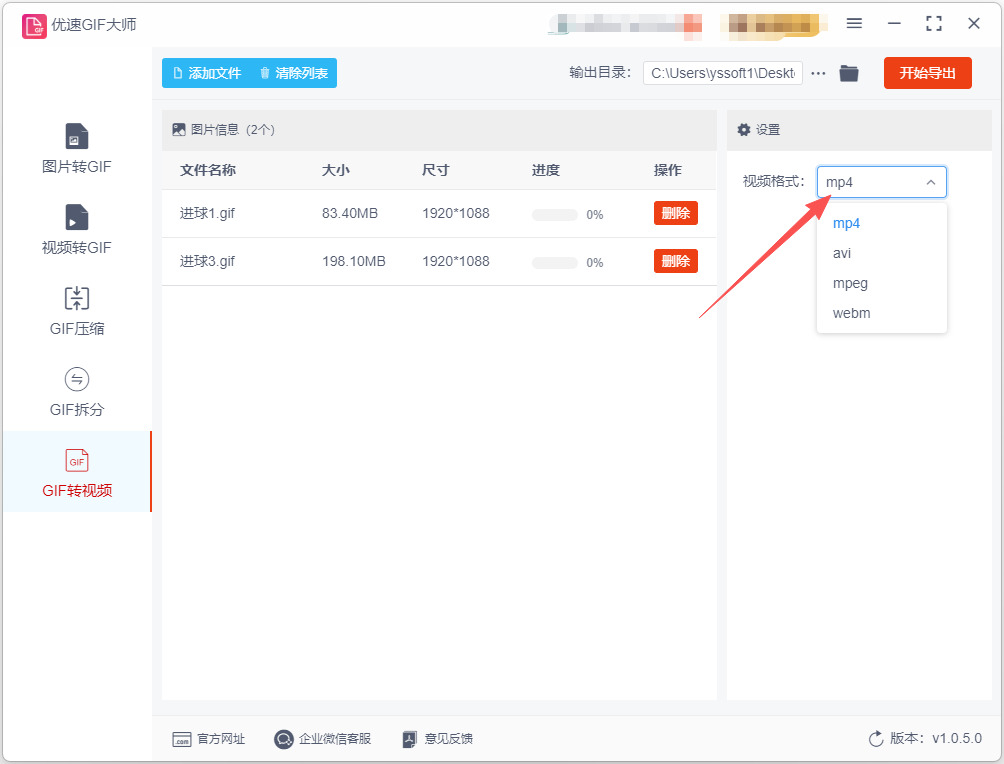Image resolution: width=1004 pixels, height=764 pixels.
Task: Collapse the 视频格式 dropdown chevron
Action: (931, 183)
